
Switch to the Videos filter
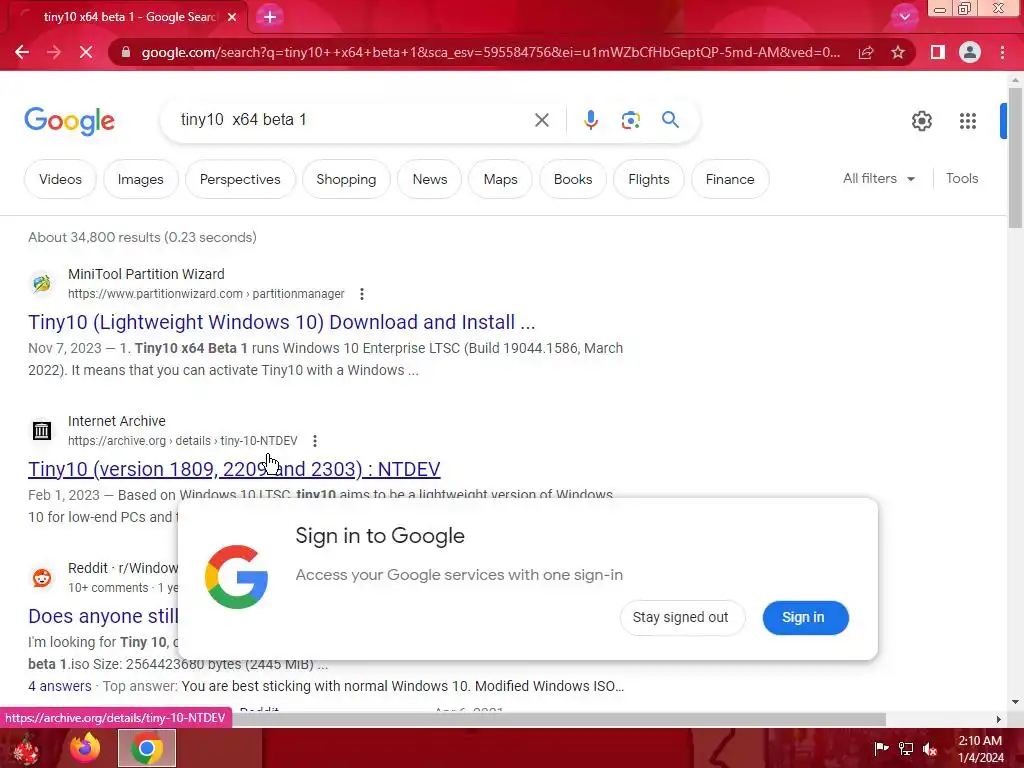[x=60, y=179]
